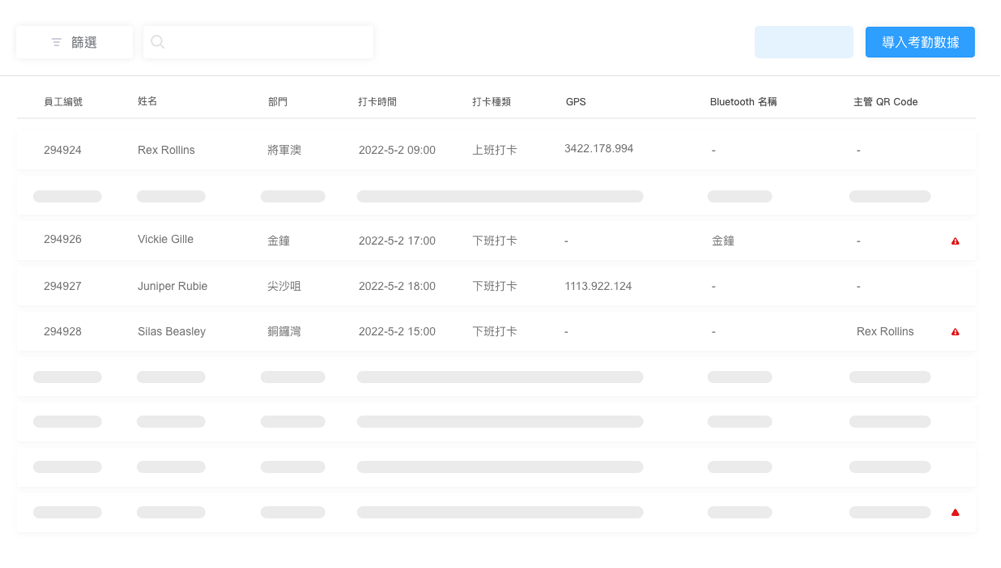The width and height of the screenshot is (1001, 568).
Task: Open the 篩選 filter button
Action: pos(74,42)
